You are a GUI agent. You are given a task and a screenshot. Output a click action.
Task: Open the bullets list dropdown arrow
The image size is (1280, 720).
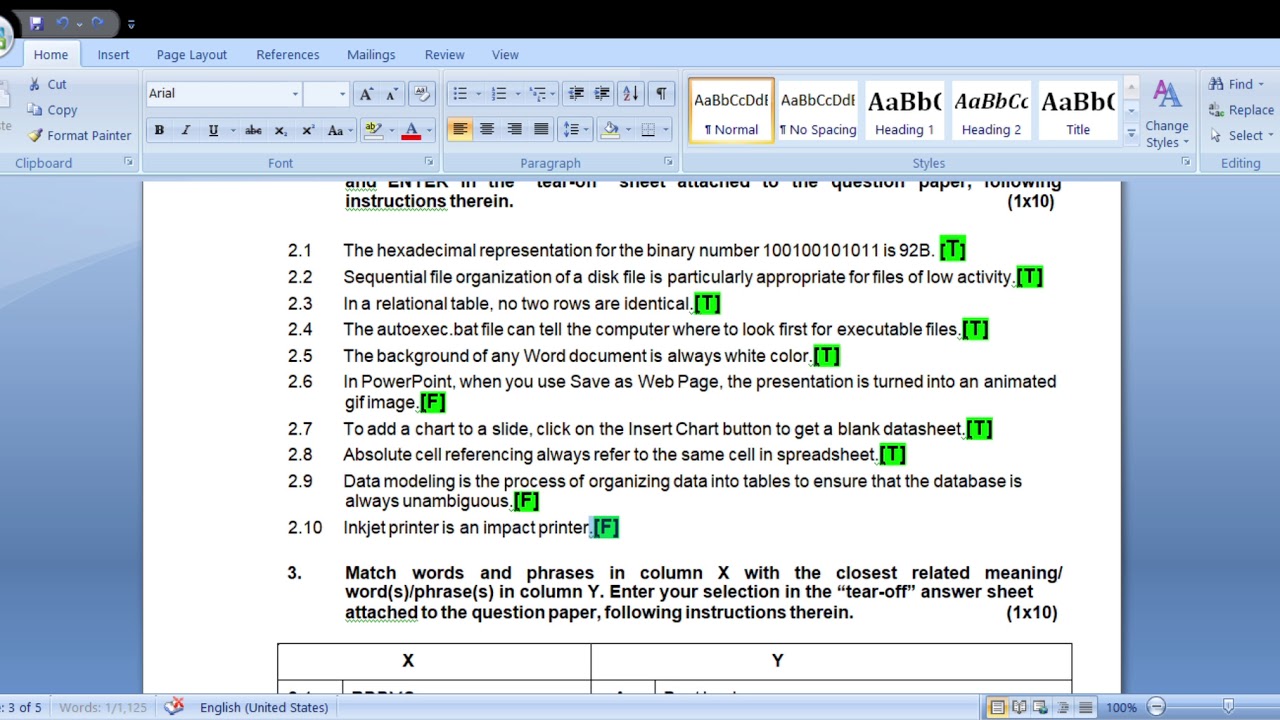478,94
